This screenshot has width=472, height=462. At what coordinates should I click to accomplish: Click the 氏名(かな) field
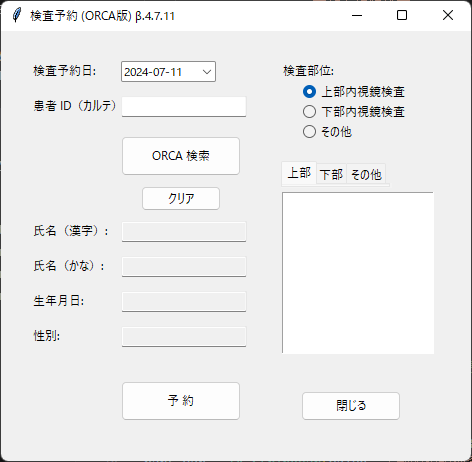tap(184, 266)
